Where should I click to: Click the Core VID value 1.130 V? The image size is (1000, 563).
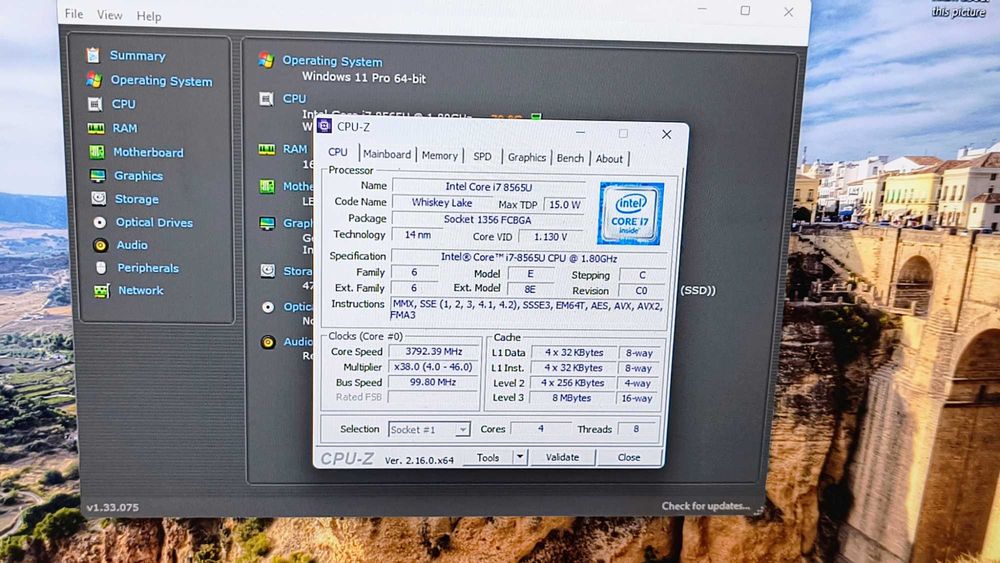click(x=550, y=237)
